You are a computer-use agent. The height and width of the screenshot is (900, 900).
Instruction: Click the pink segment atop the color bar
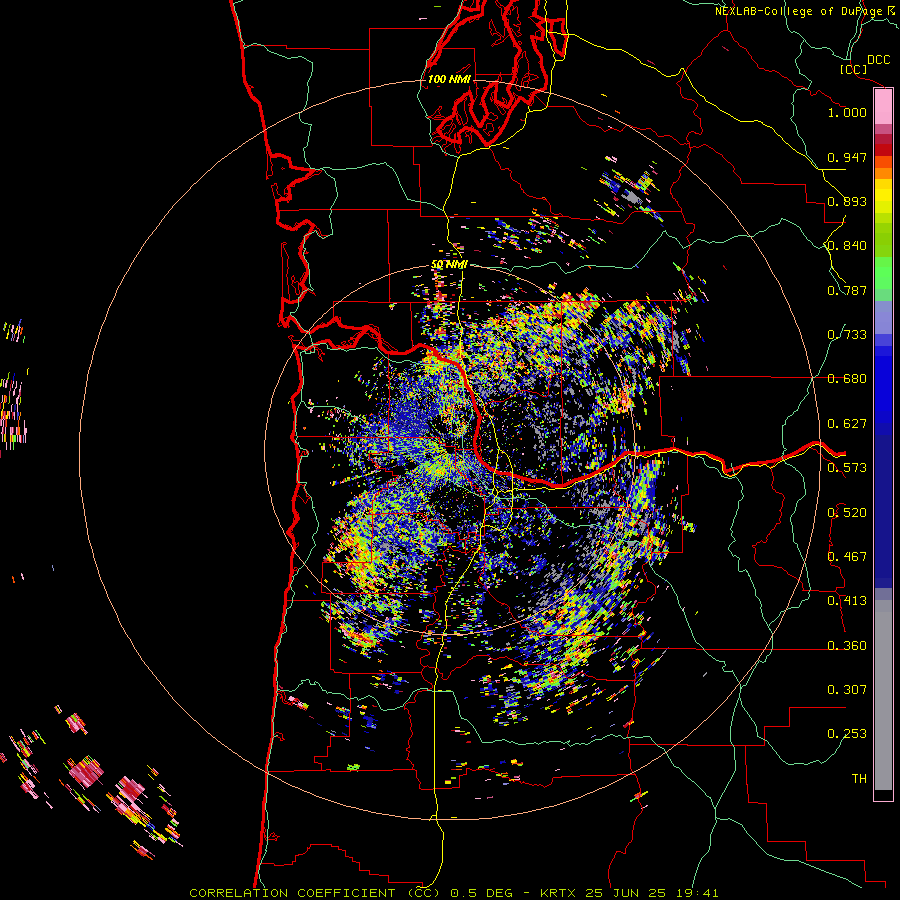pos(883,107)
